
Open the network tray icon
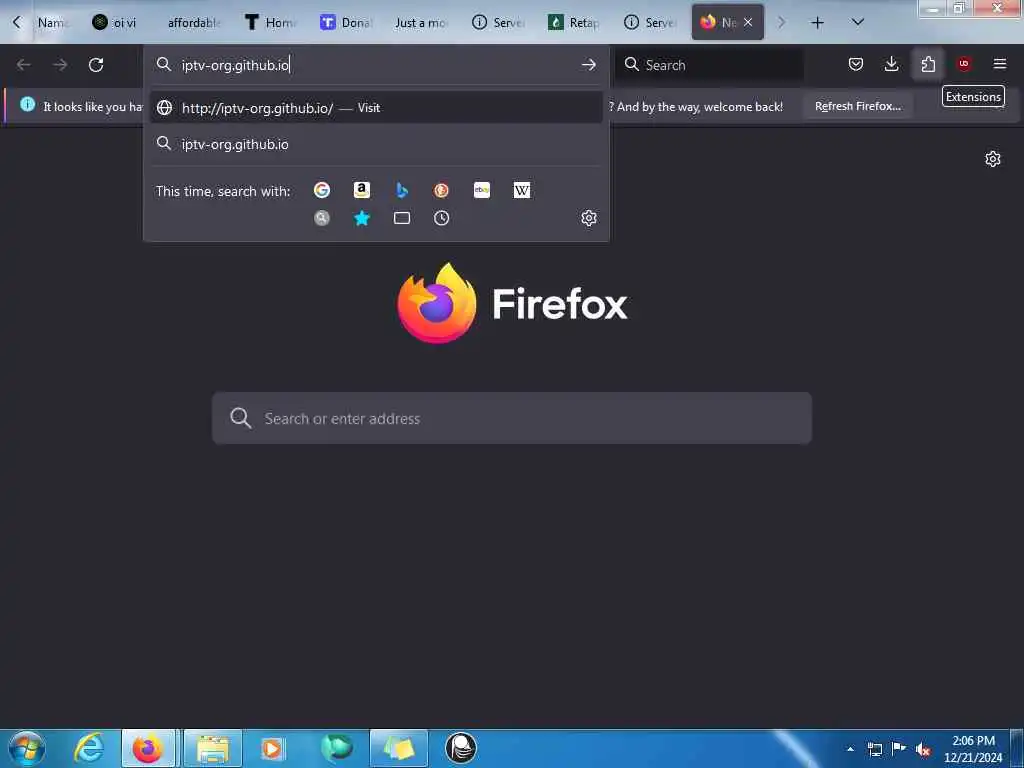[x=874, y=750]
